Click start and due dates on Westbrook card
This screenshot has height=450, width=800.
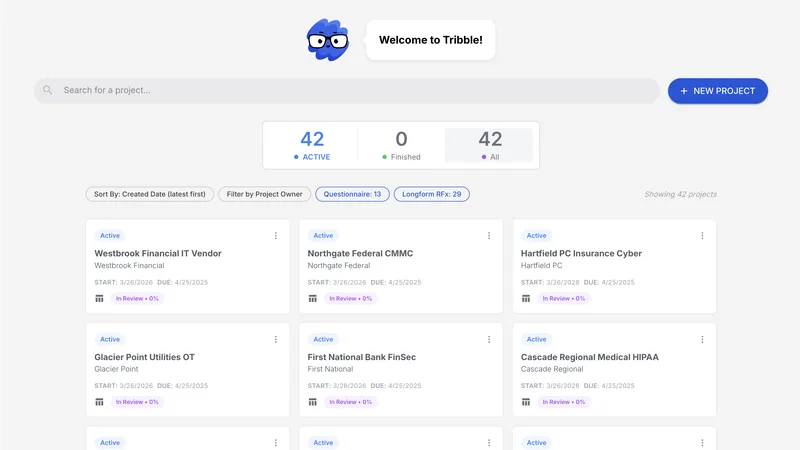(151, 282)
